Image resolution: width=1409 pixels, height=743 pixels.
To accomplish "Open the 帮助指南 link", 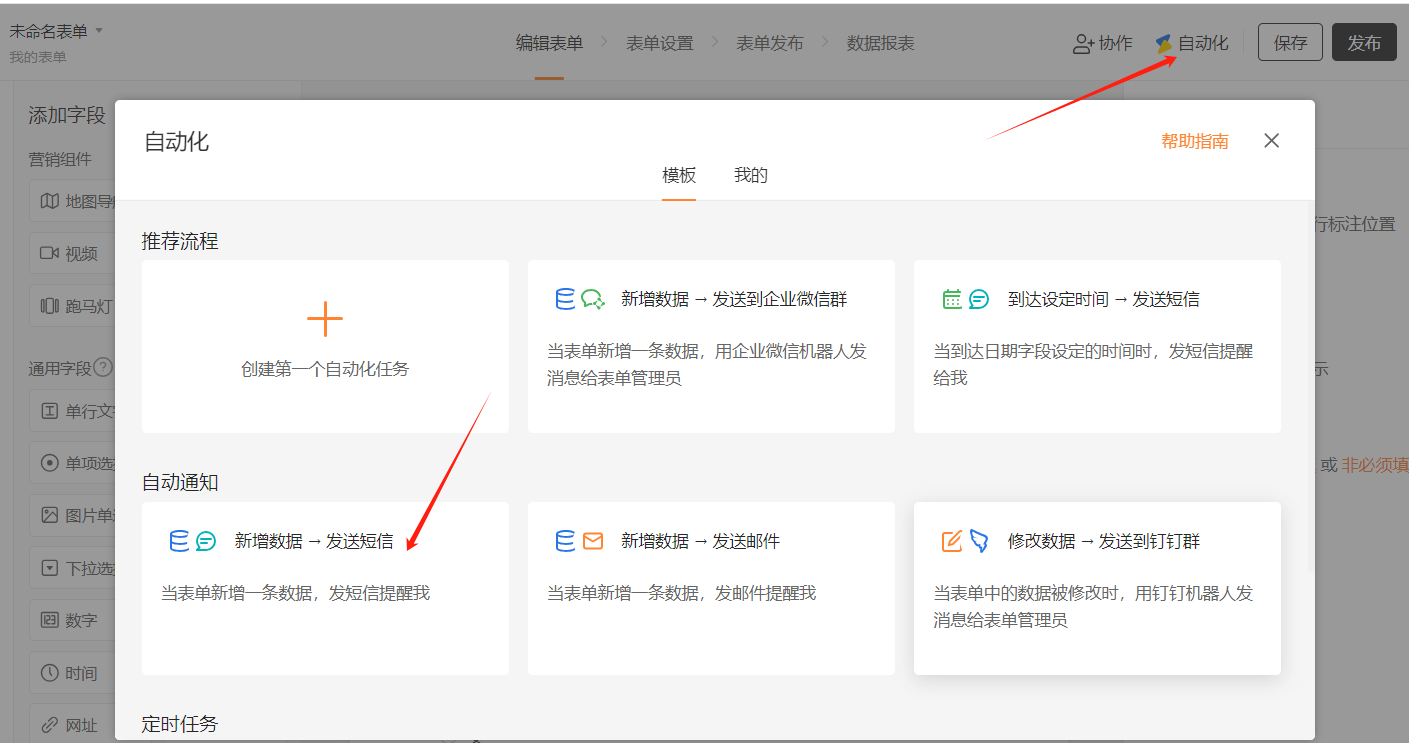I will pyautogui.click(x=1195, y=141).
